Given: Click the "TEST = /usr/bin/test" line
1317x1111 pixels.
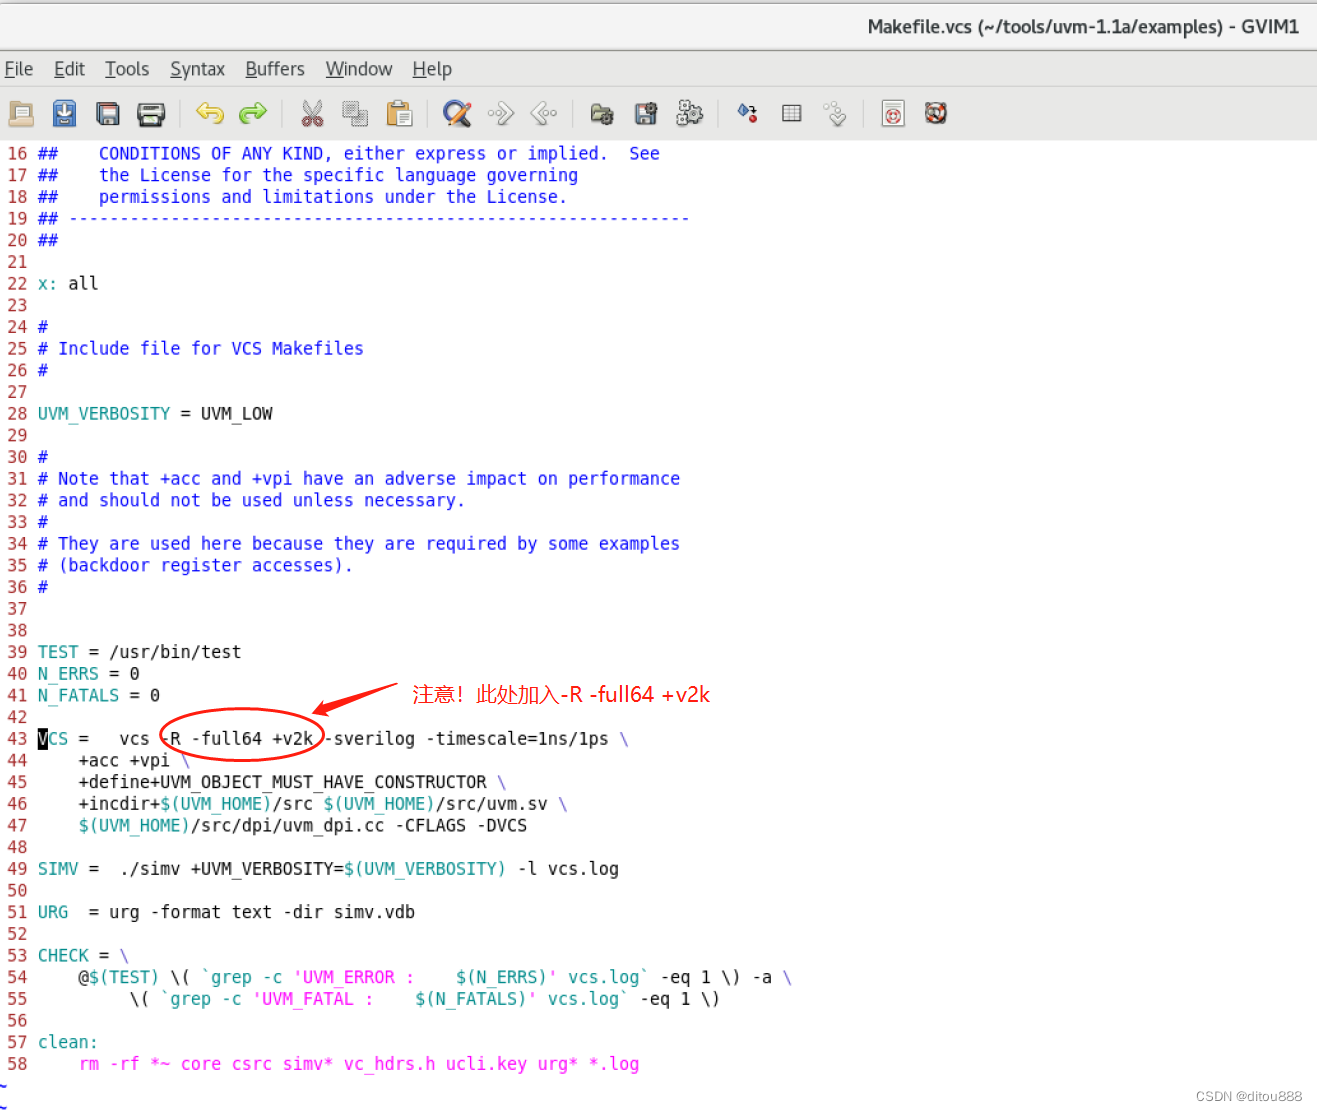Looking at the screenshot, I should coord(140,652).
